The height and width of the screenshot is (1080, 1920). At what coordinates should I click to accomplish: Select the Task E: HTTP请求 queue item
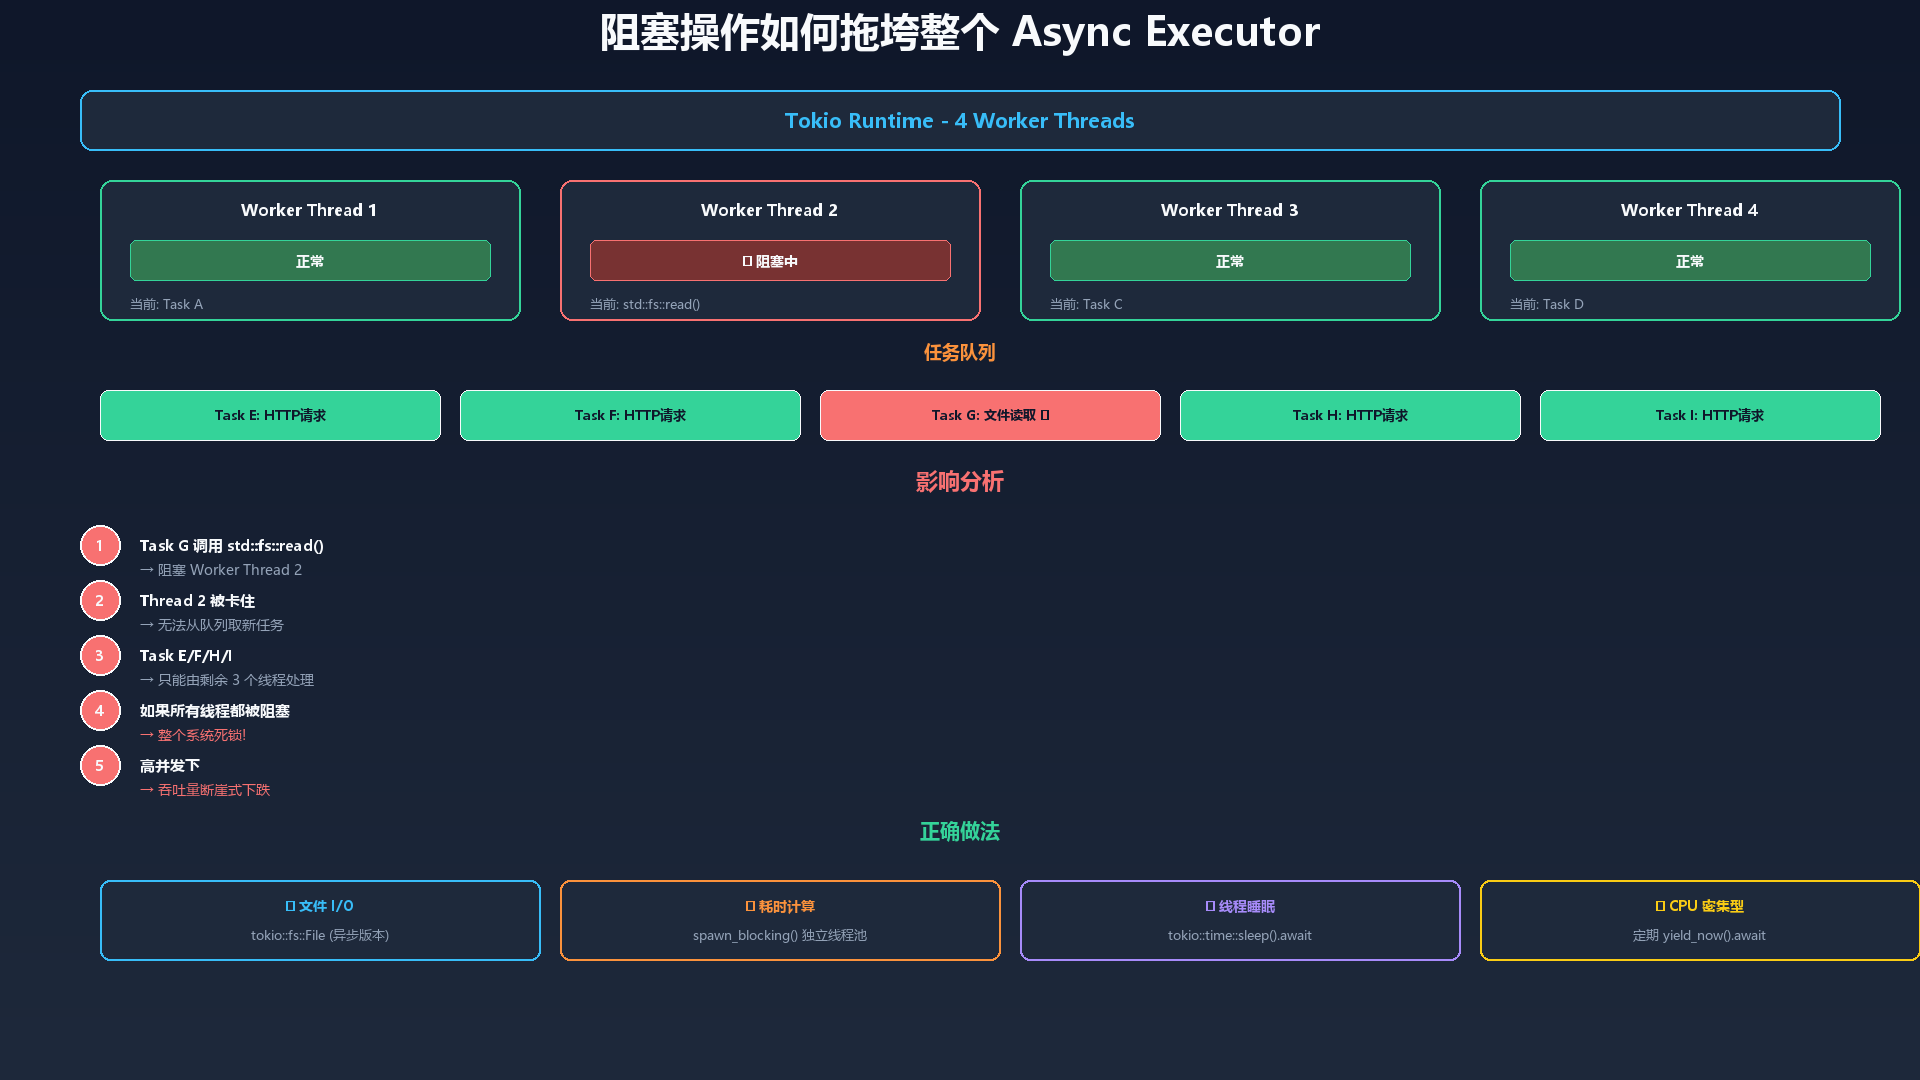click(270, 415)
